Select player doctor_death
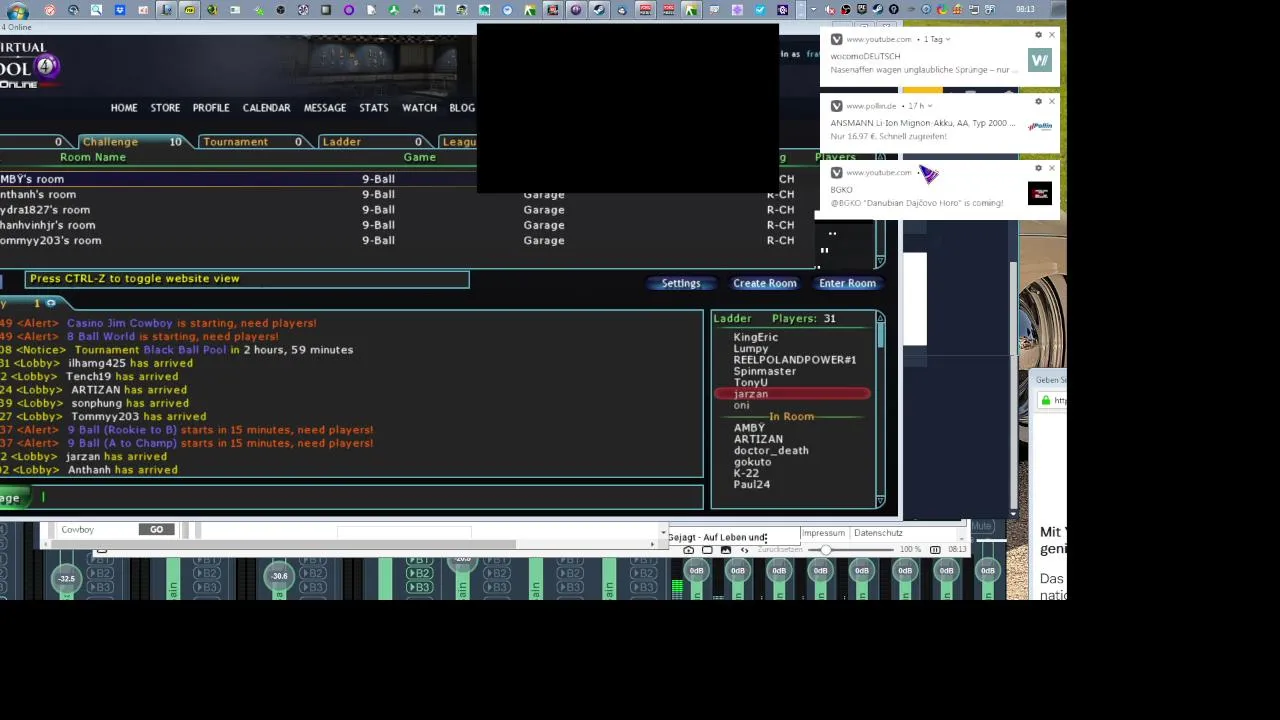The height and width of the screenshot is (720, 1280). click(771, 450)
